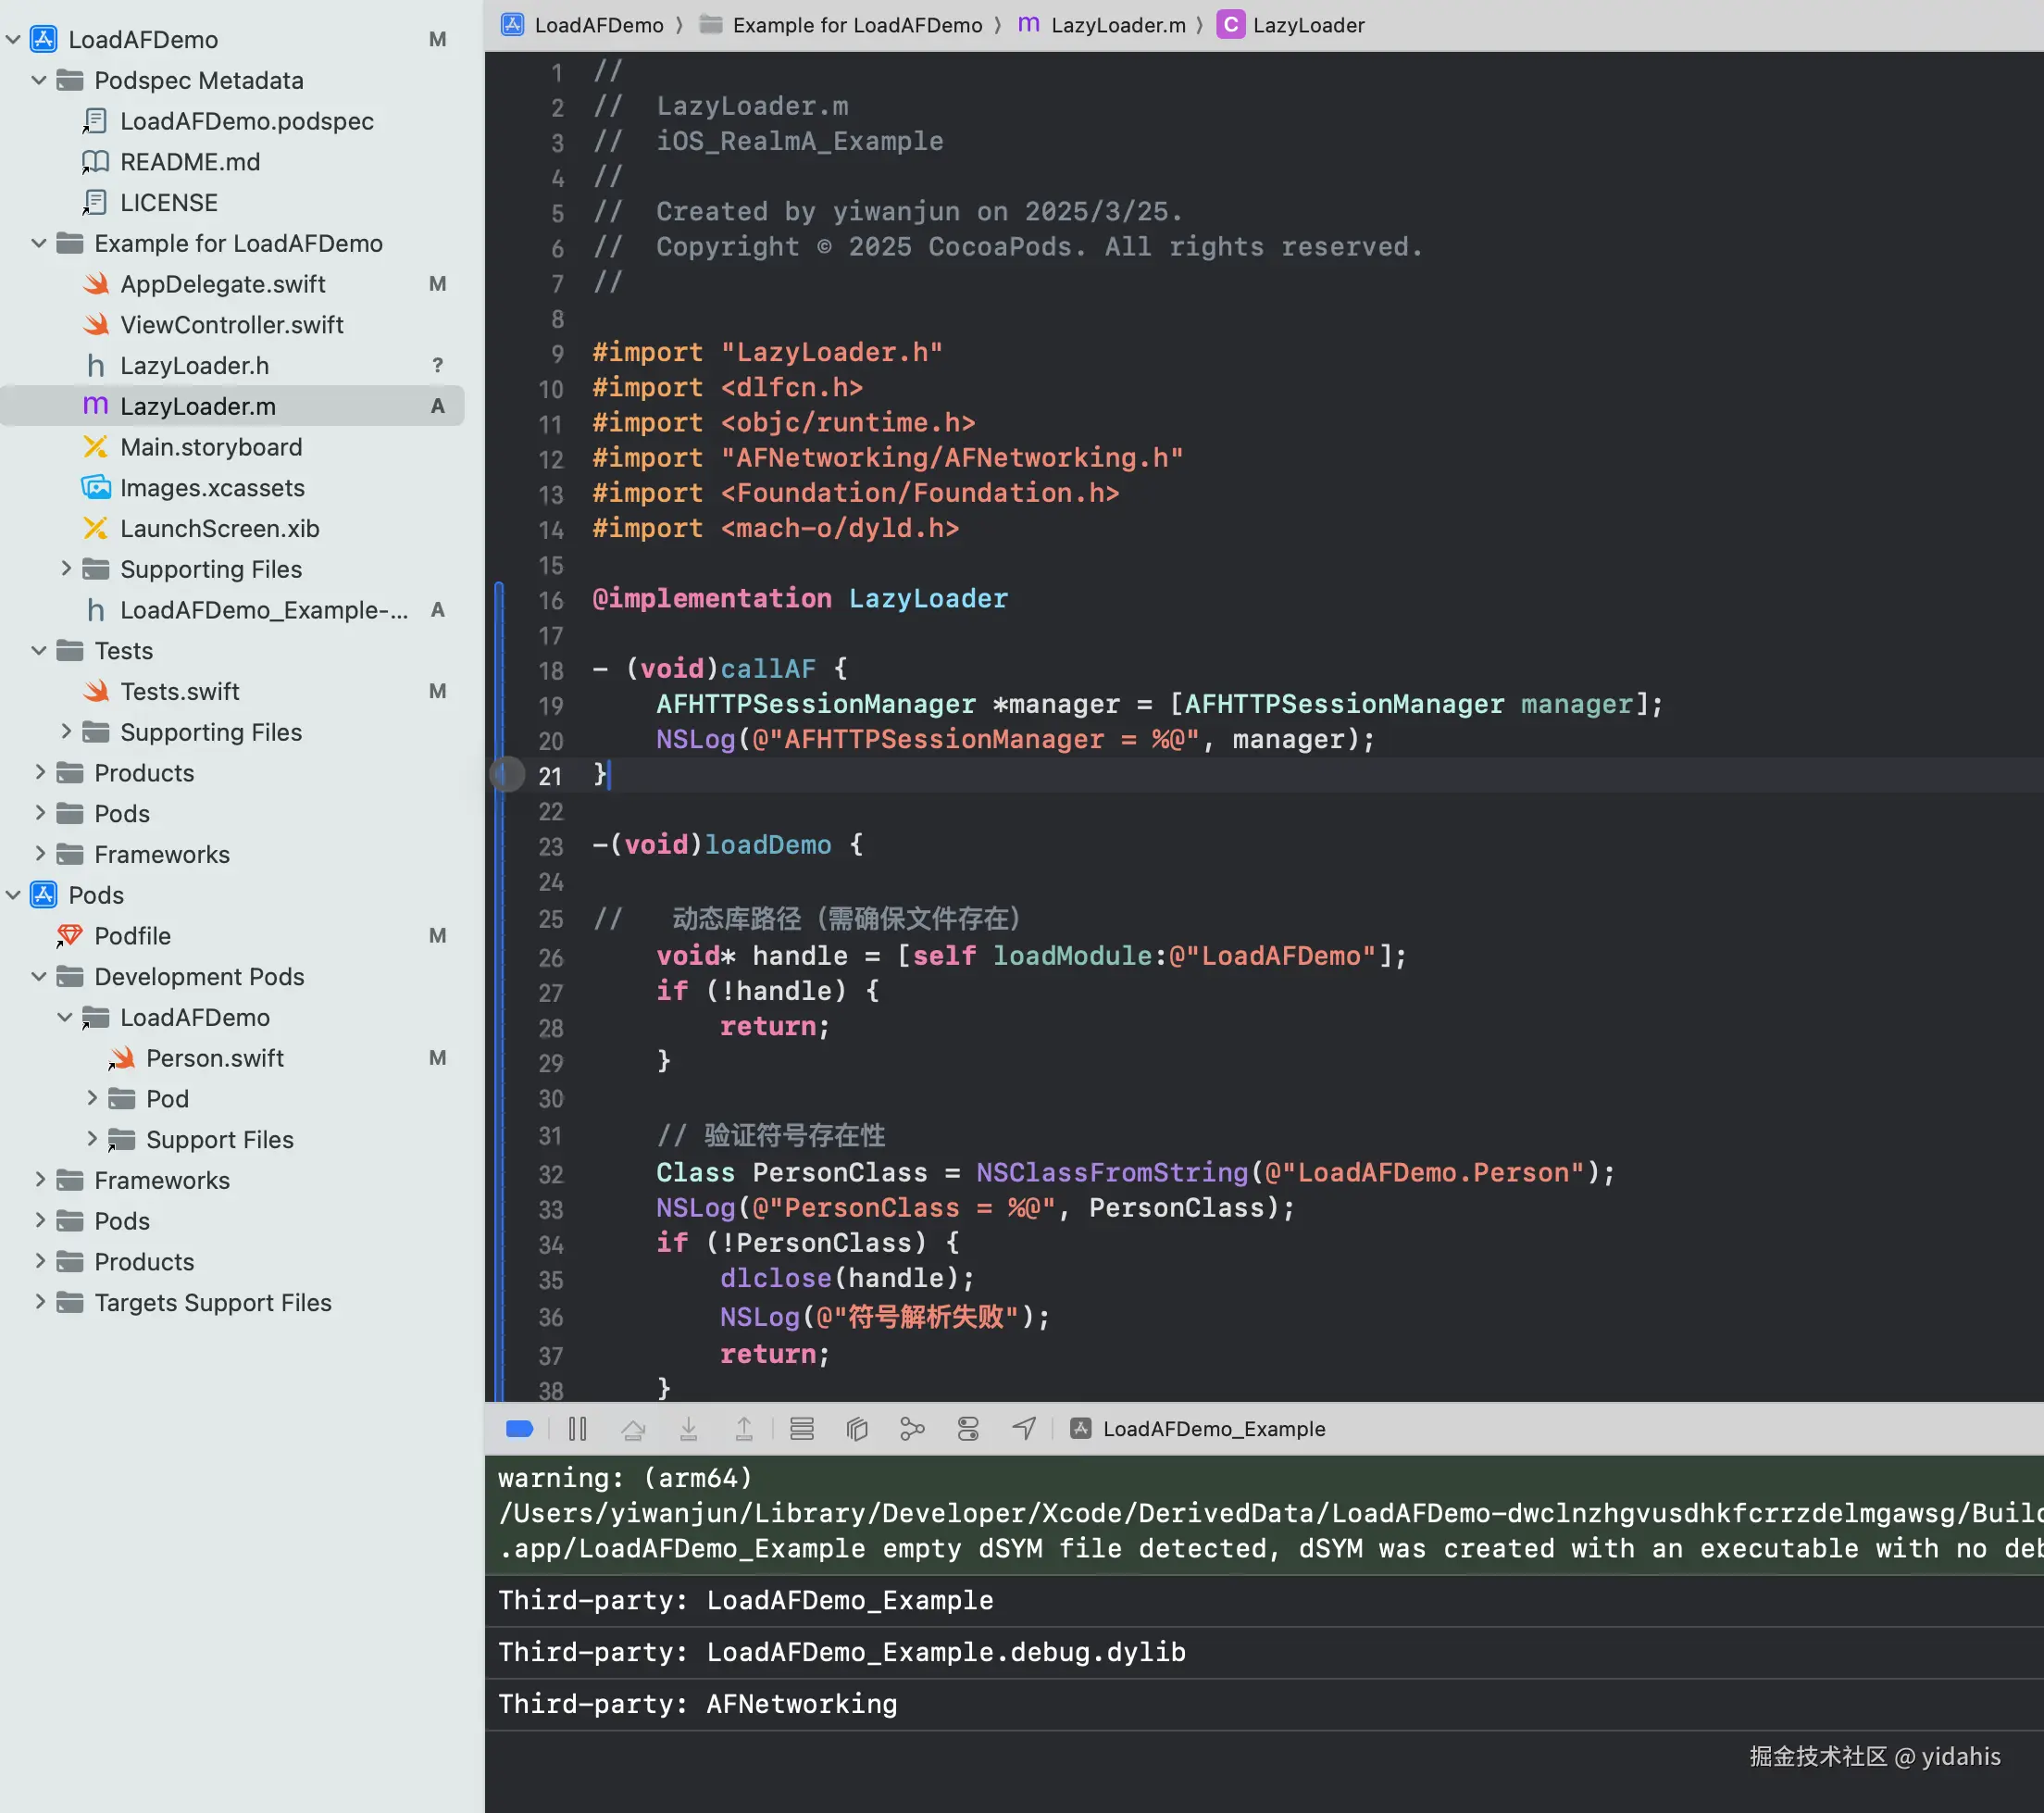Choose the LoadAFDemo_Example process in debug bar
Viewport: 2044px width, 1813px height.
(1213, 1429)
